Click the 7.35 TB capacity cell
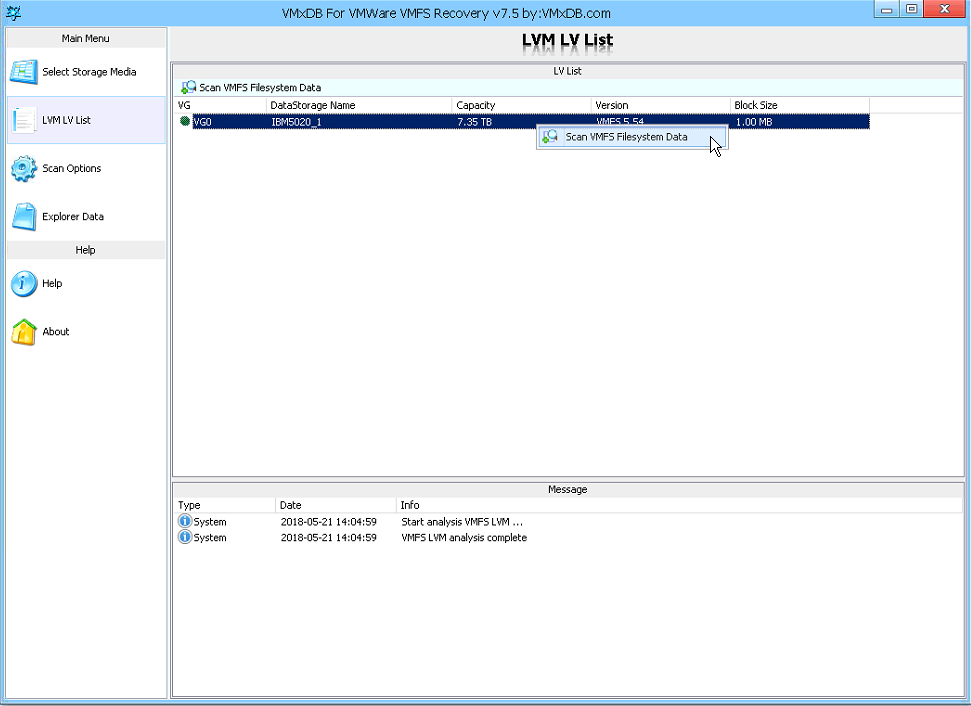This screenshot has height=706, width=971. pos(474,122)
